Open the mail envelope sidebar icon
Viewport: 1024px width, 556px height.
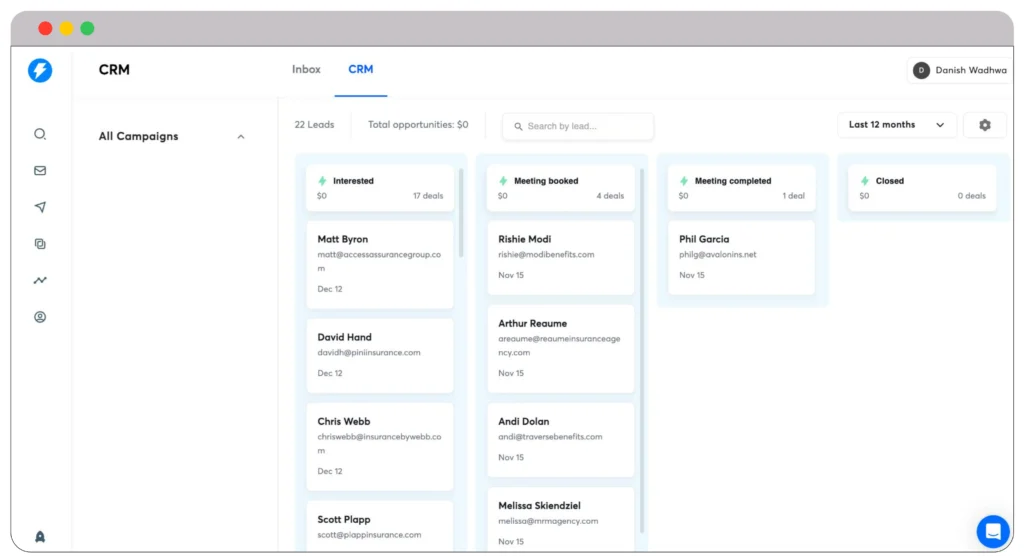coord(40,171)
